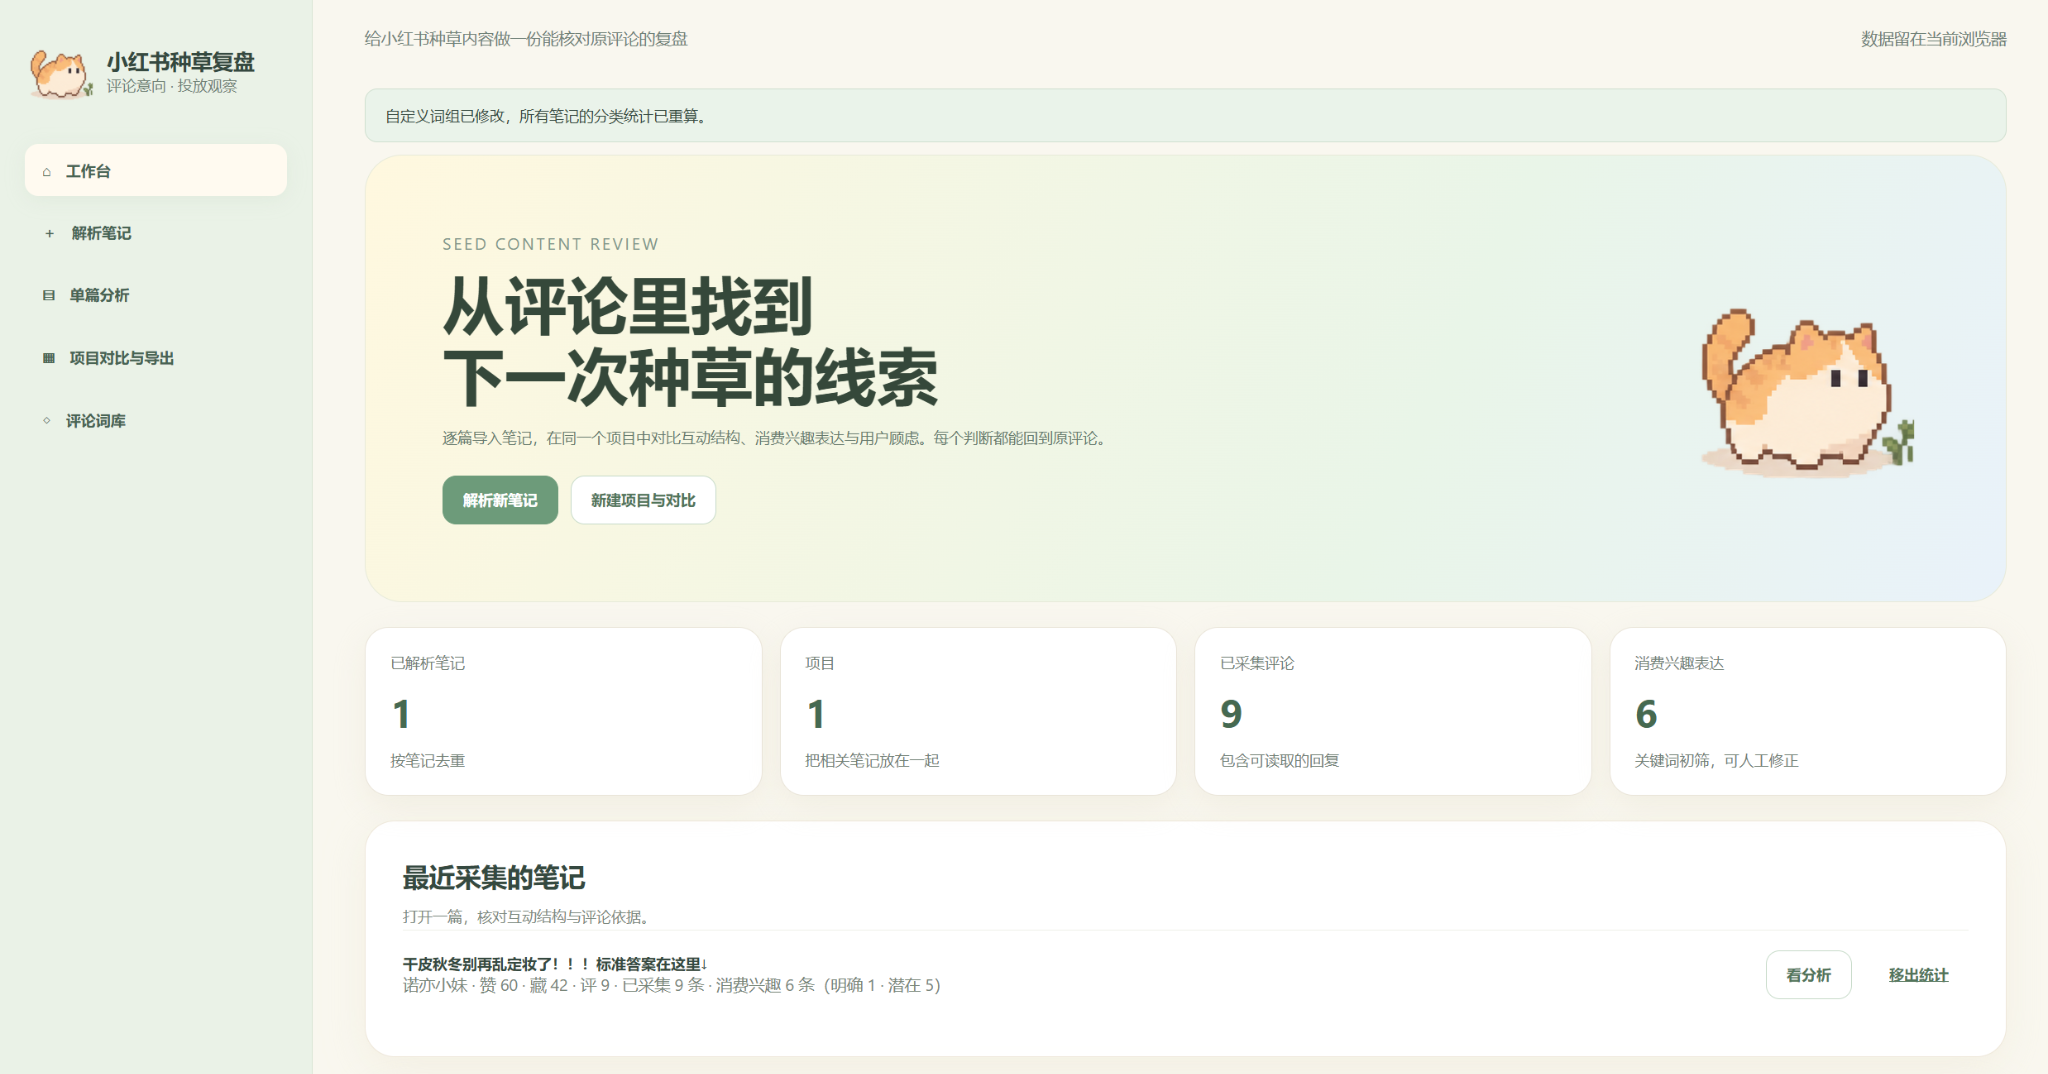The width and height of the screenshot is (2048, 1074).
Task: Open 评论词库 in the sidebar
Action: click(156, 421)
